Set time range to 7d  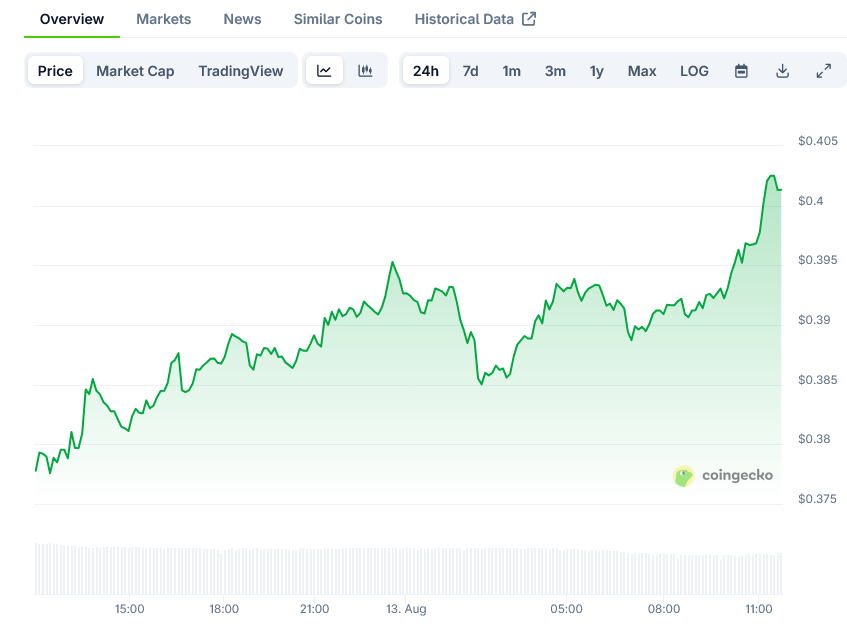click(x=470, y=71)
